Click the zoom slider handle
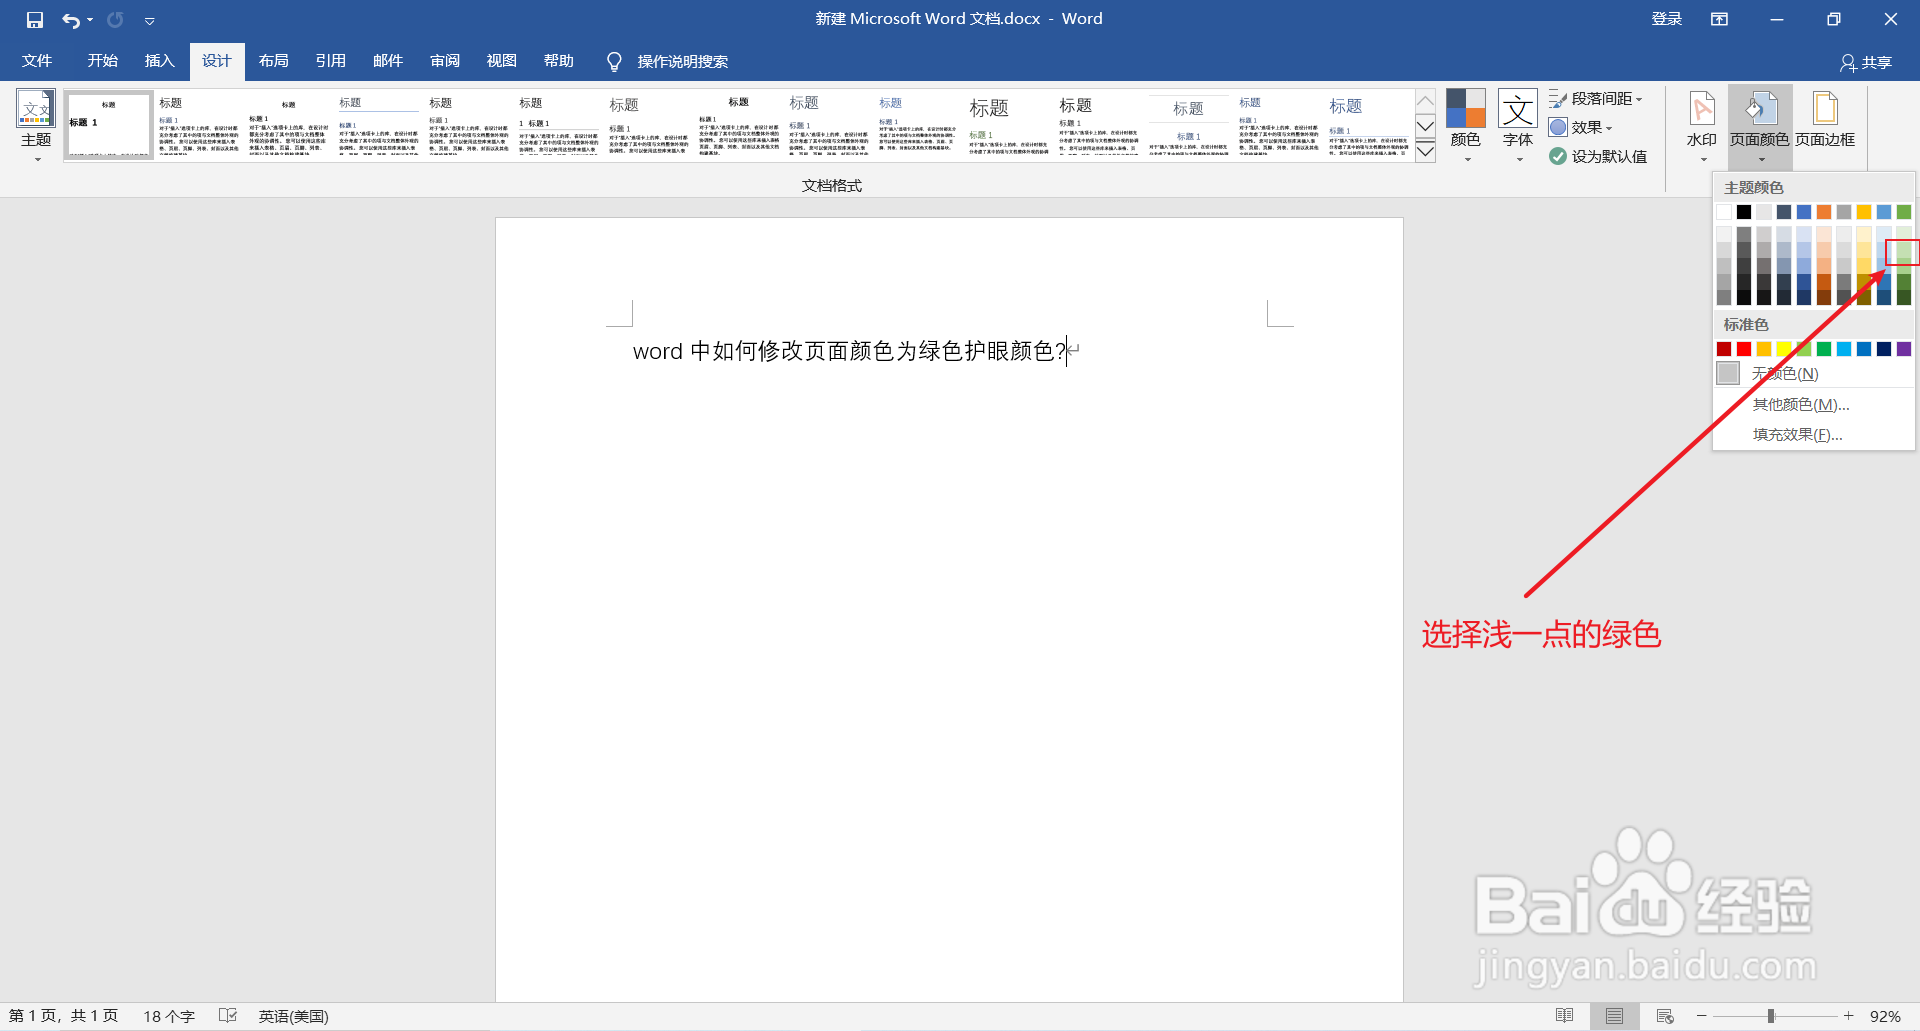This screenshot has height=1031, width=1920. pyautogui.click(x=1771, y=1016)
